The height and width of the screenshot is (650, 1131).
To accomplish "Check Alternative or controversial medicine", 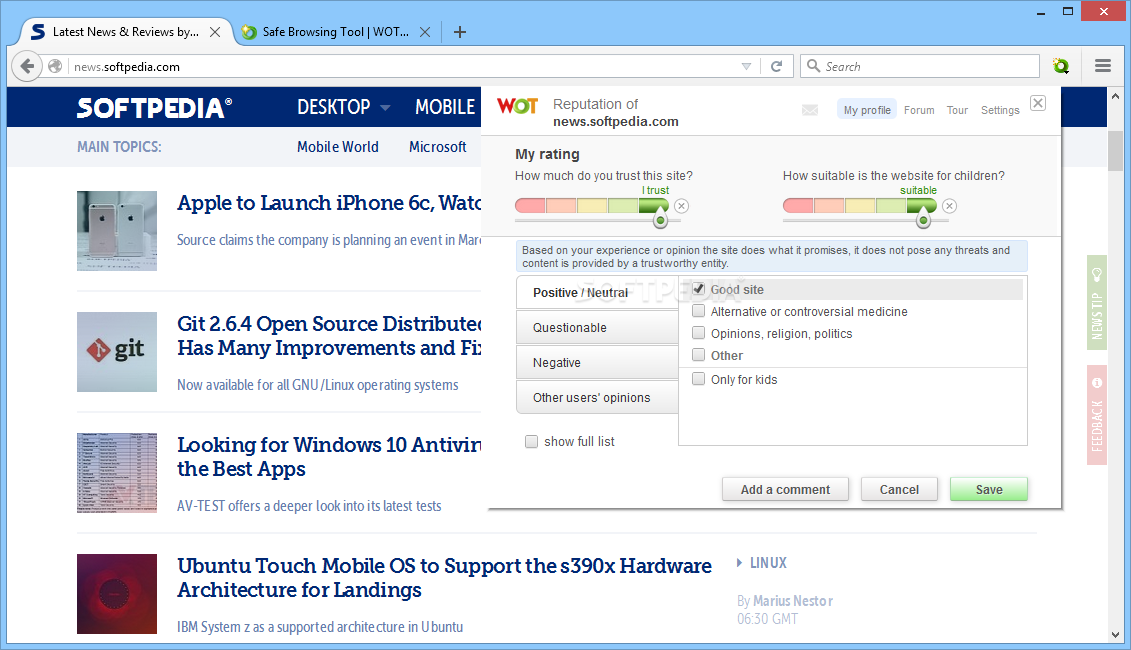I will (x=698, y=311).
